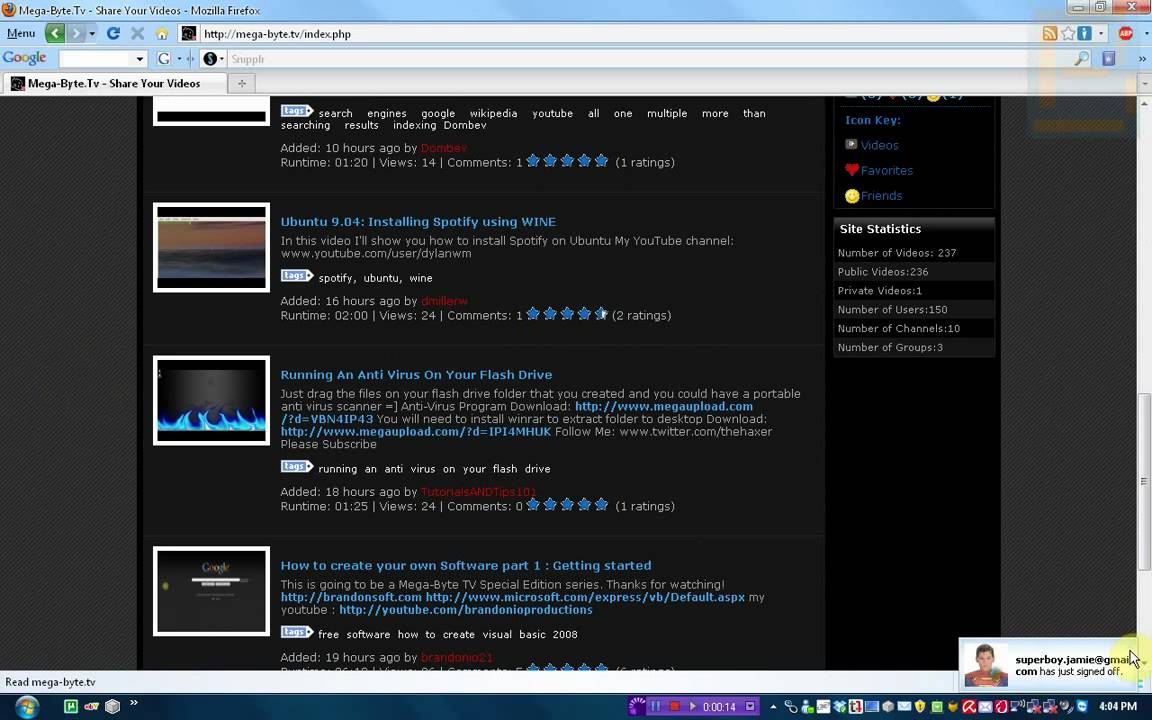The height and width of the screenshot is (720, 1152).
Task: Open the screen recorder dropdown in taskbar
Action: 750,707
